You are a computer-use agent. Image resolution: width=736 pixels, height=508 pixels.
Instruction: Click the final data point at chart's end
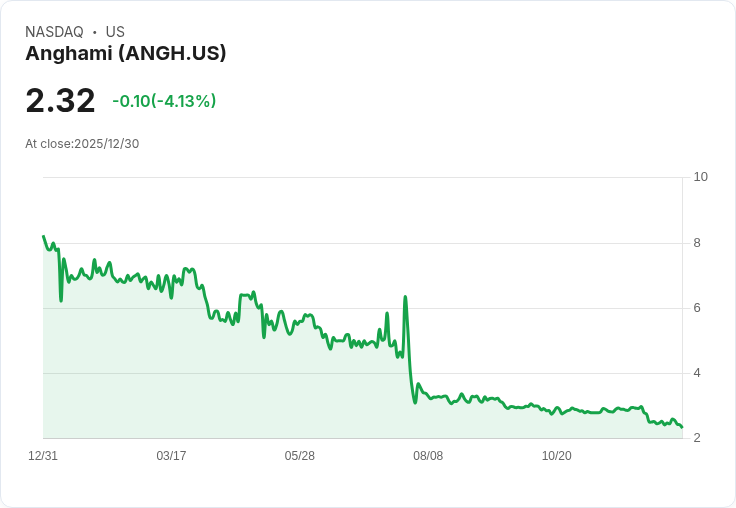tap(682, 427)
